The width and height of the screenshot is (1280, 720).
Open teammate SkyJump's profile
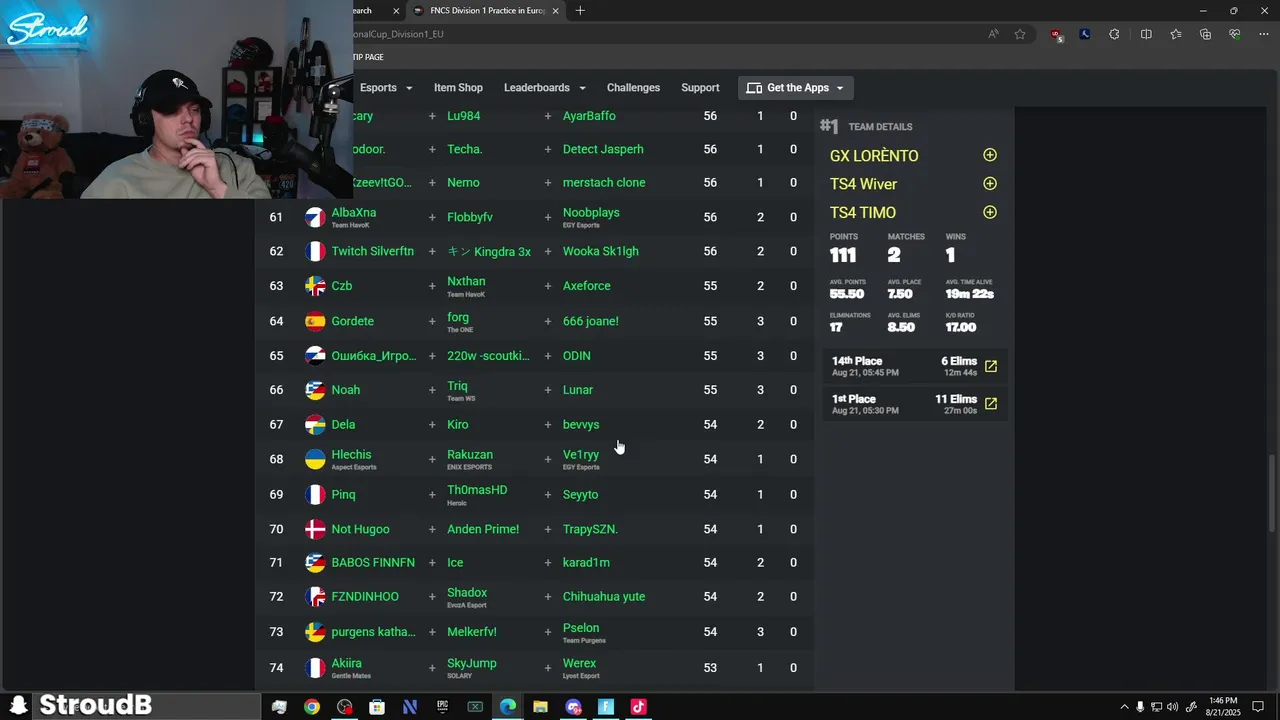[x=471, y=663]
